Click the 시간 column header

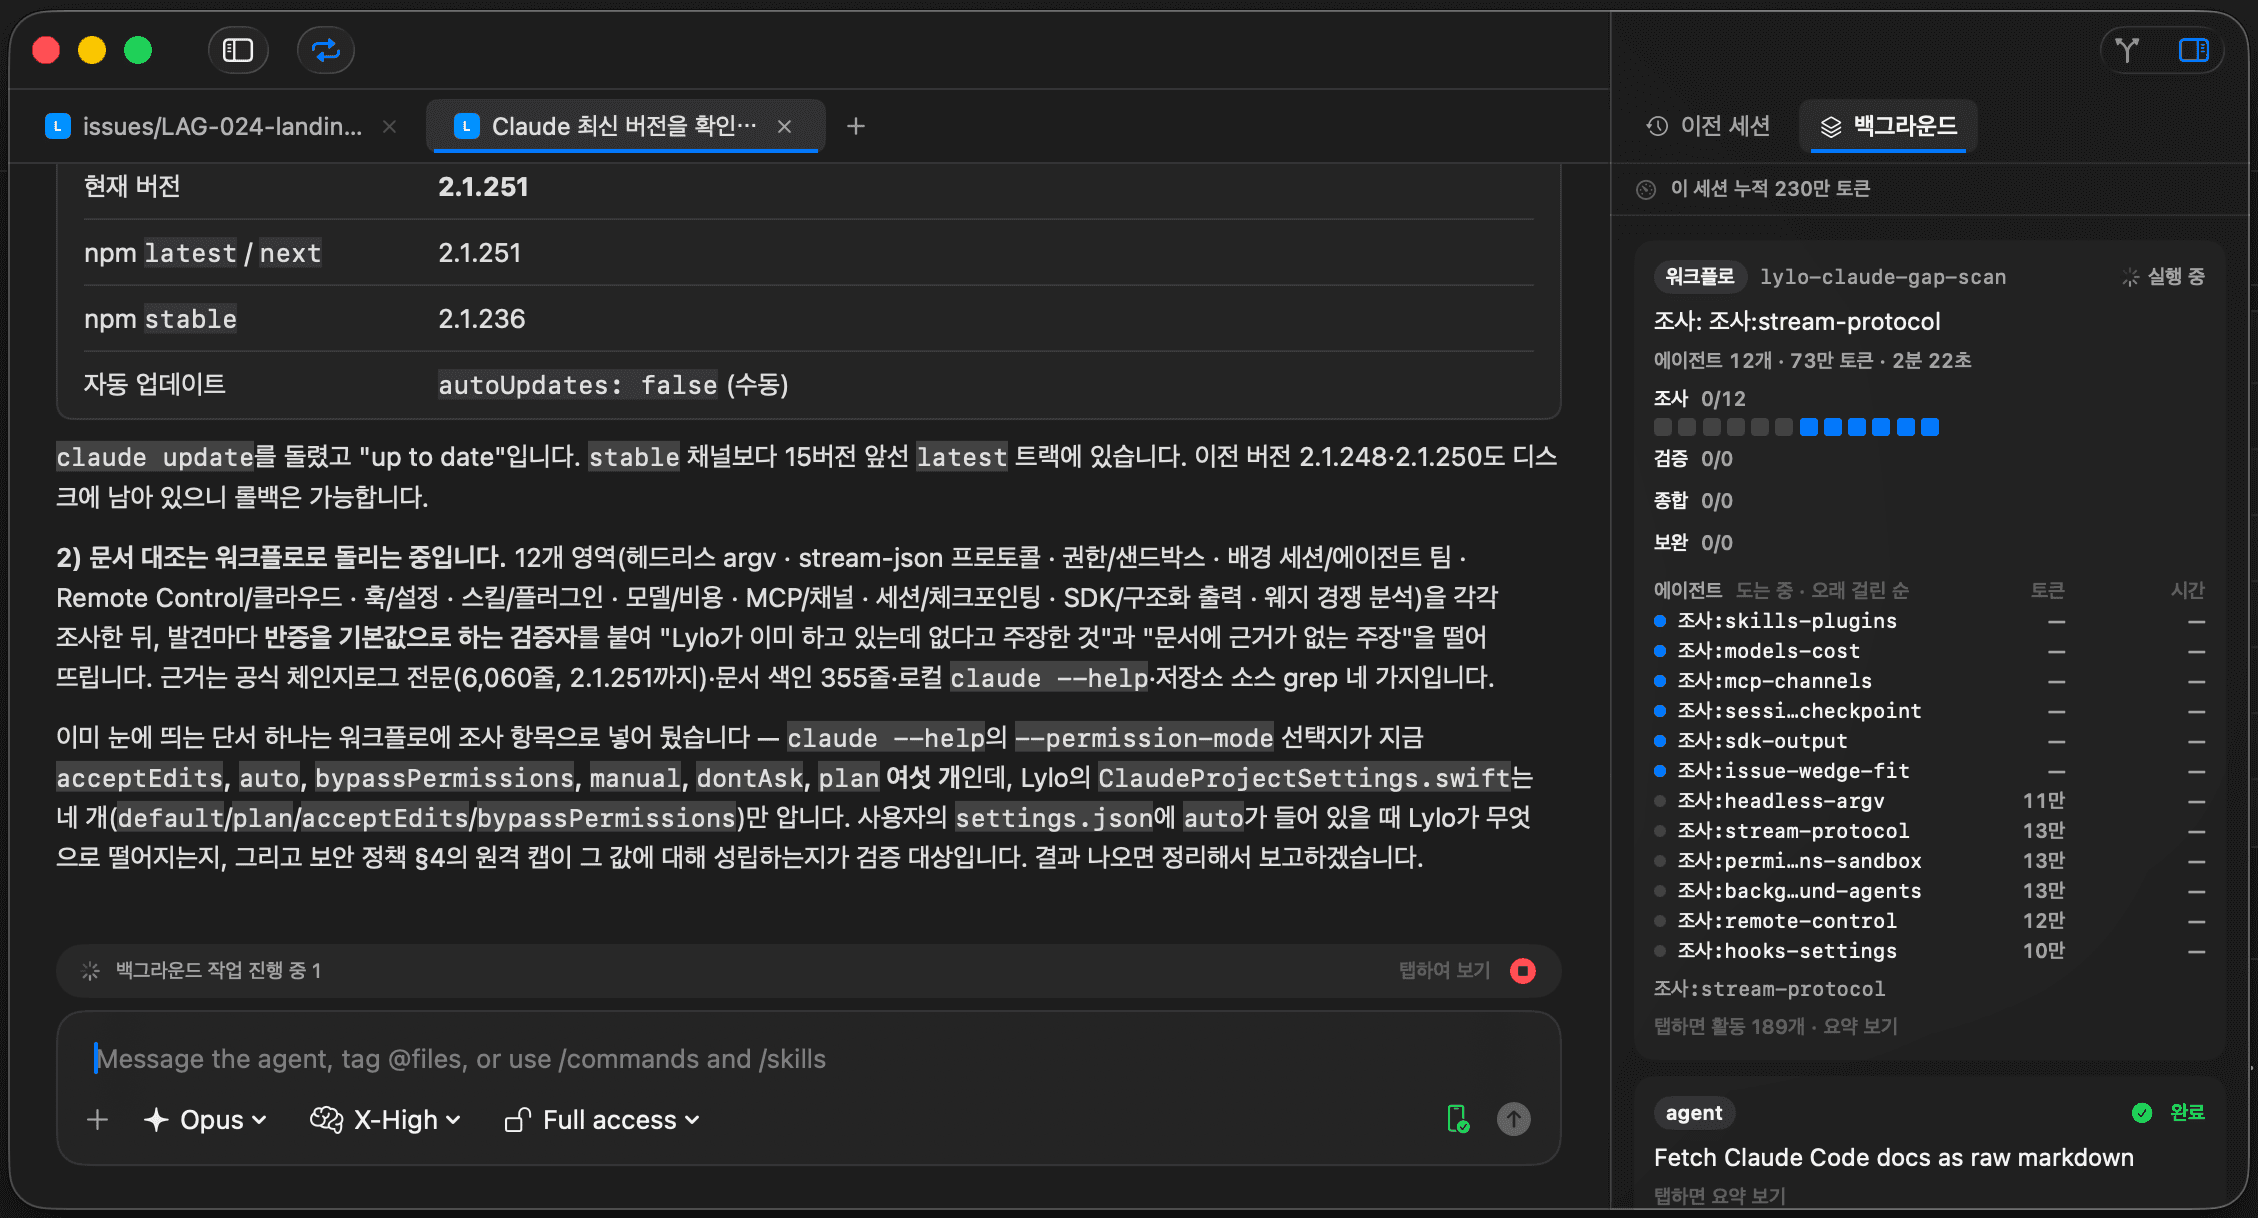2187,590
